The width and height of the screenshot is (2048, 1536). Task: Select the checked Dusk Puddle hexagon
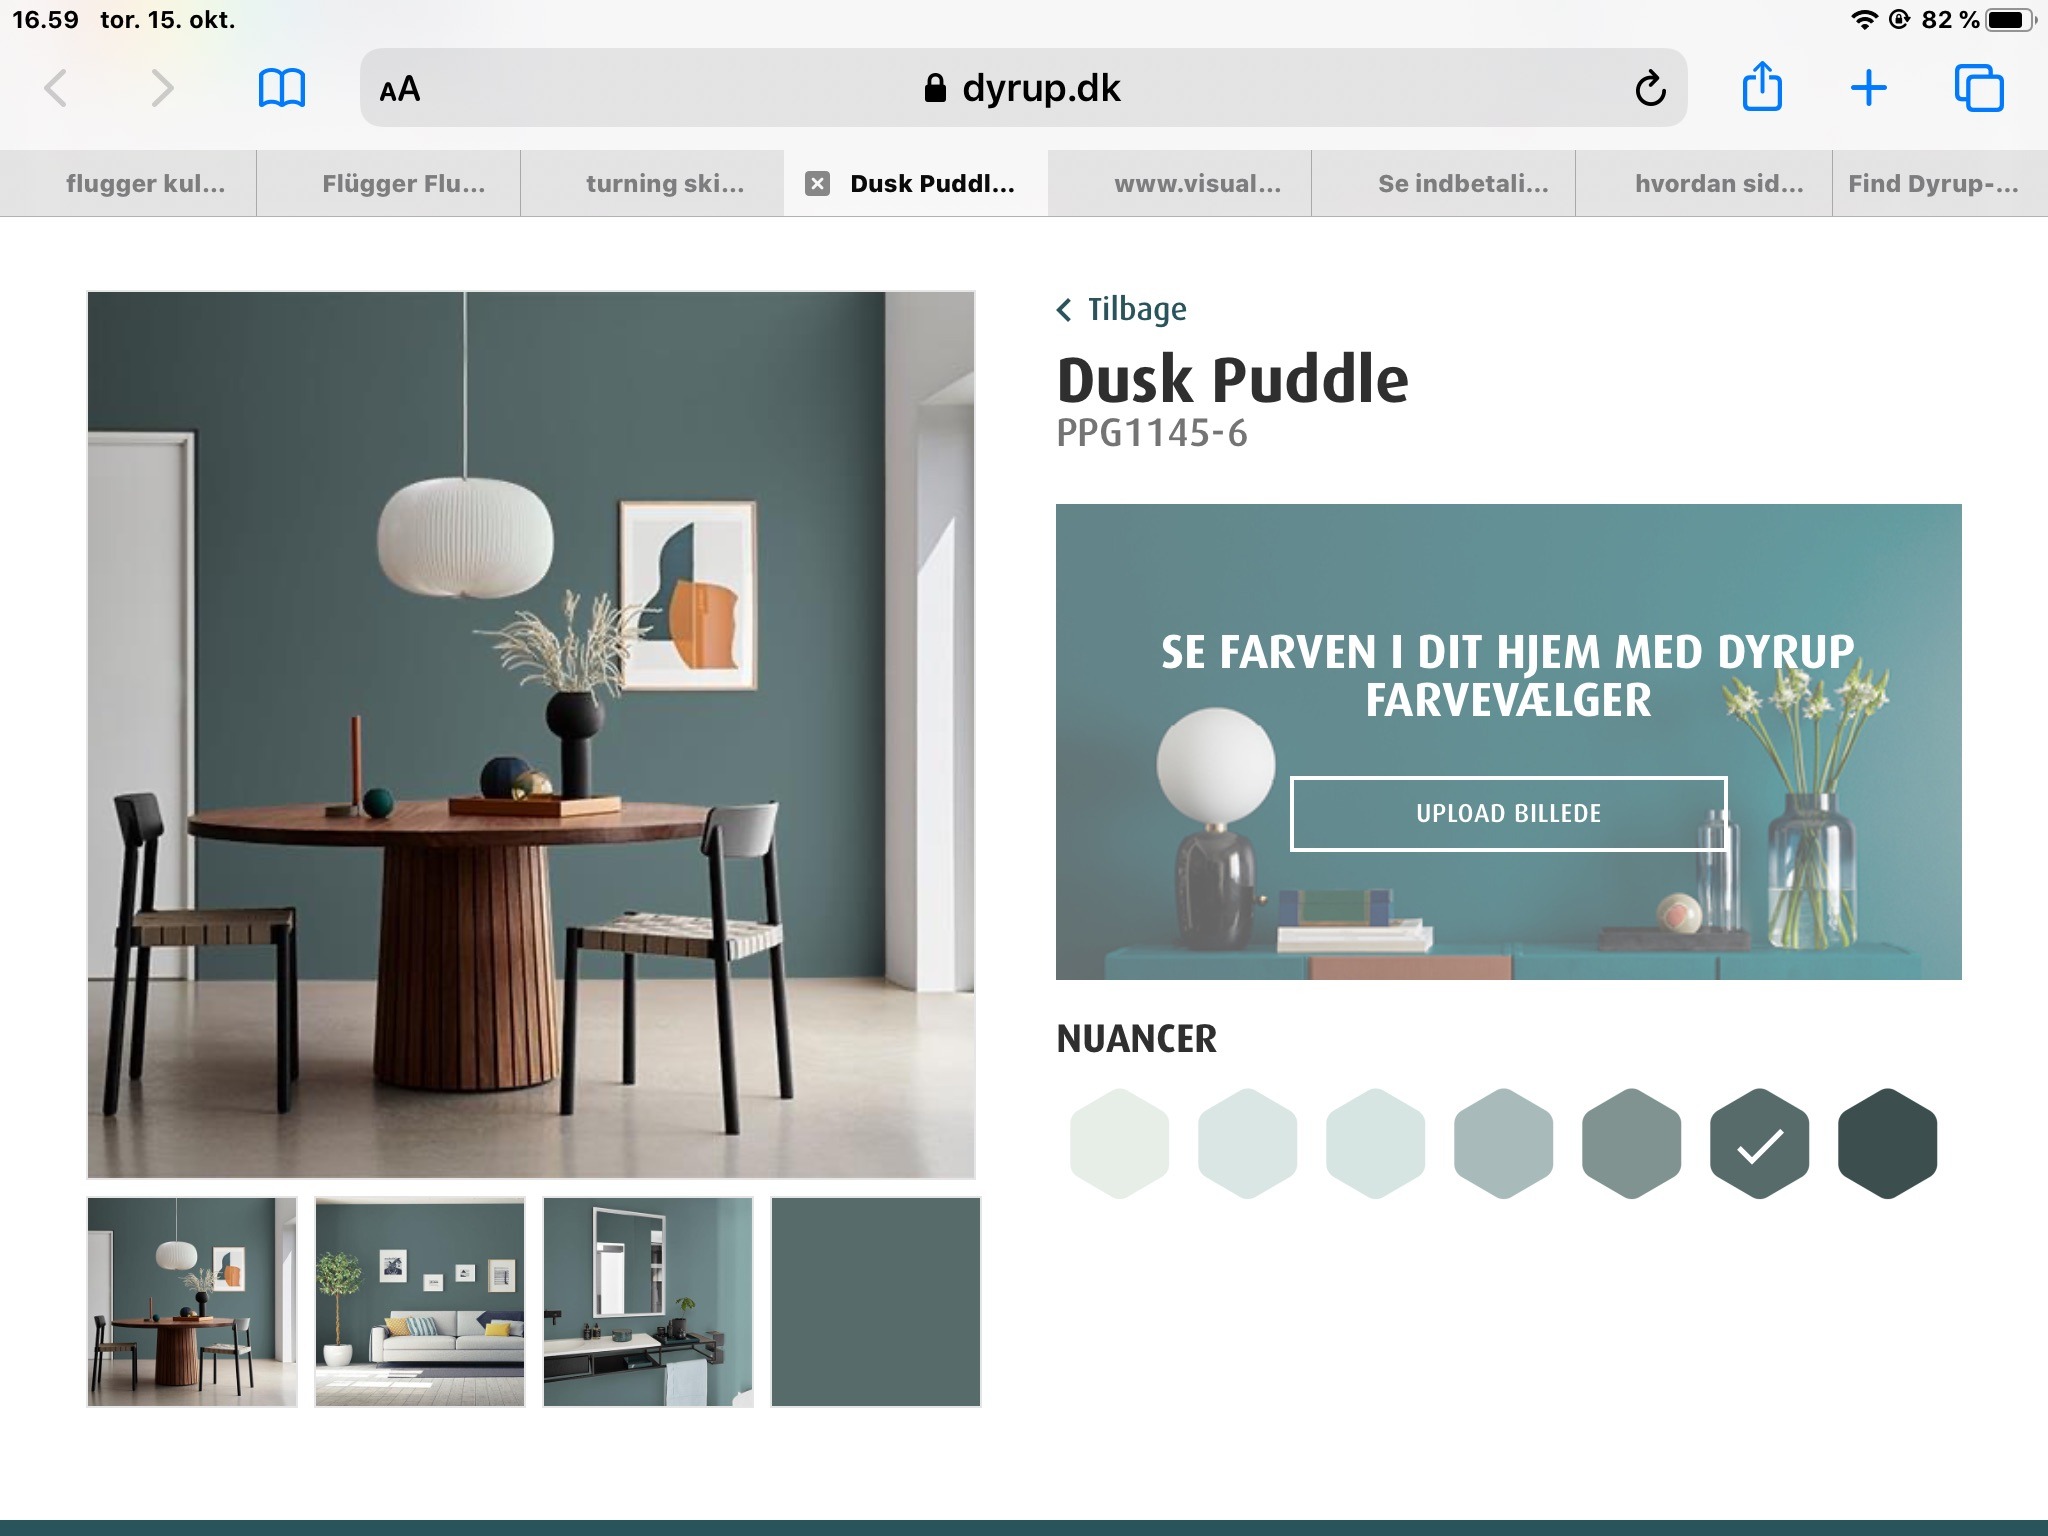pyautogui.click(x=1759, y=1143)
